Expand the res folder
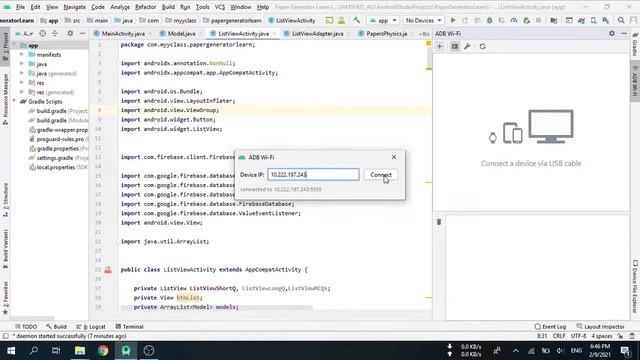The image size is (640, 360). tap(22, 83)
